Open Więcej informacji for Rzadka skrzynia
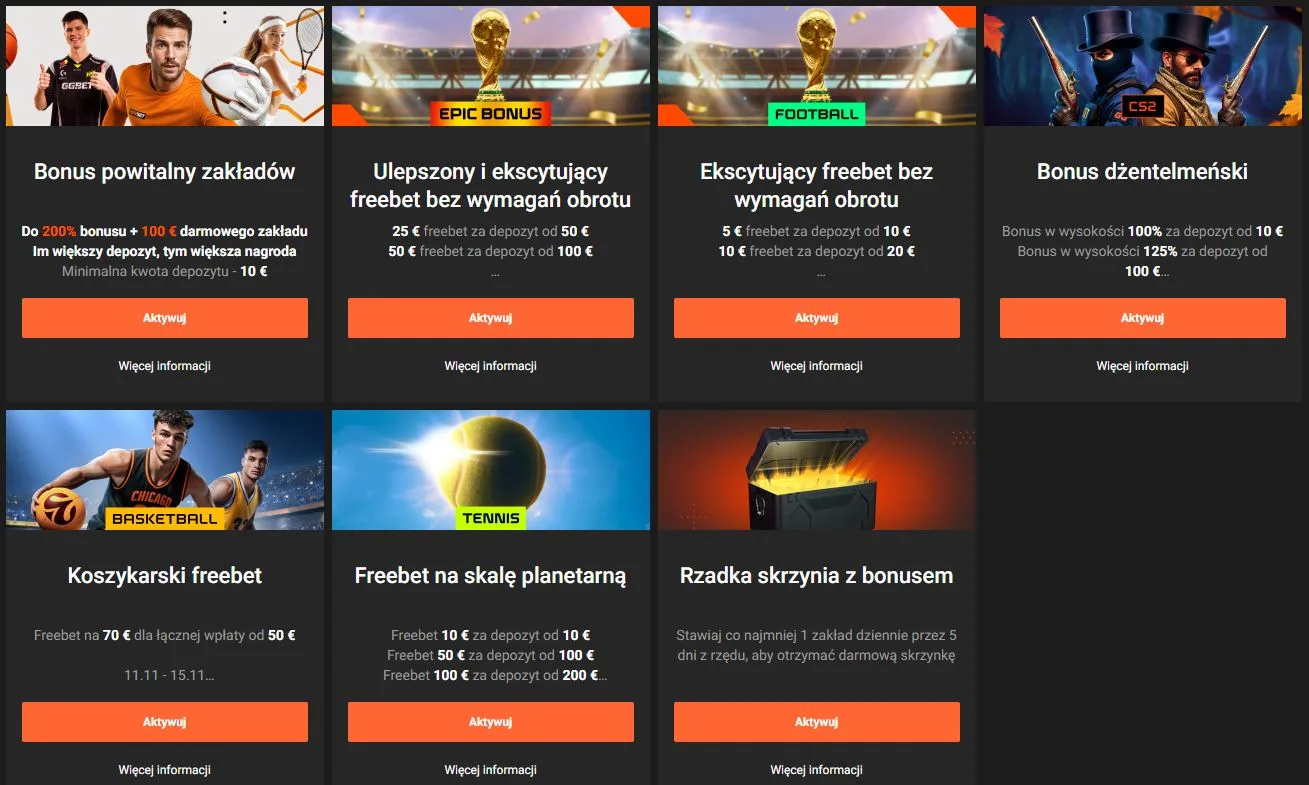This screenshot has width=1309, height=785. pos(817,770)
